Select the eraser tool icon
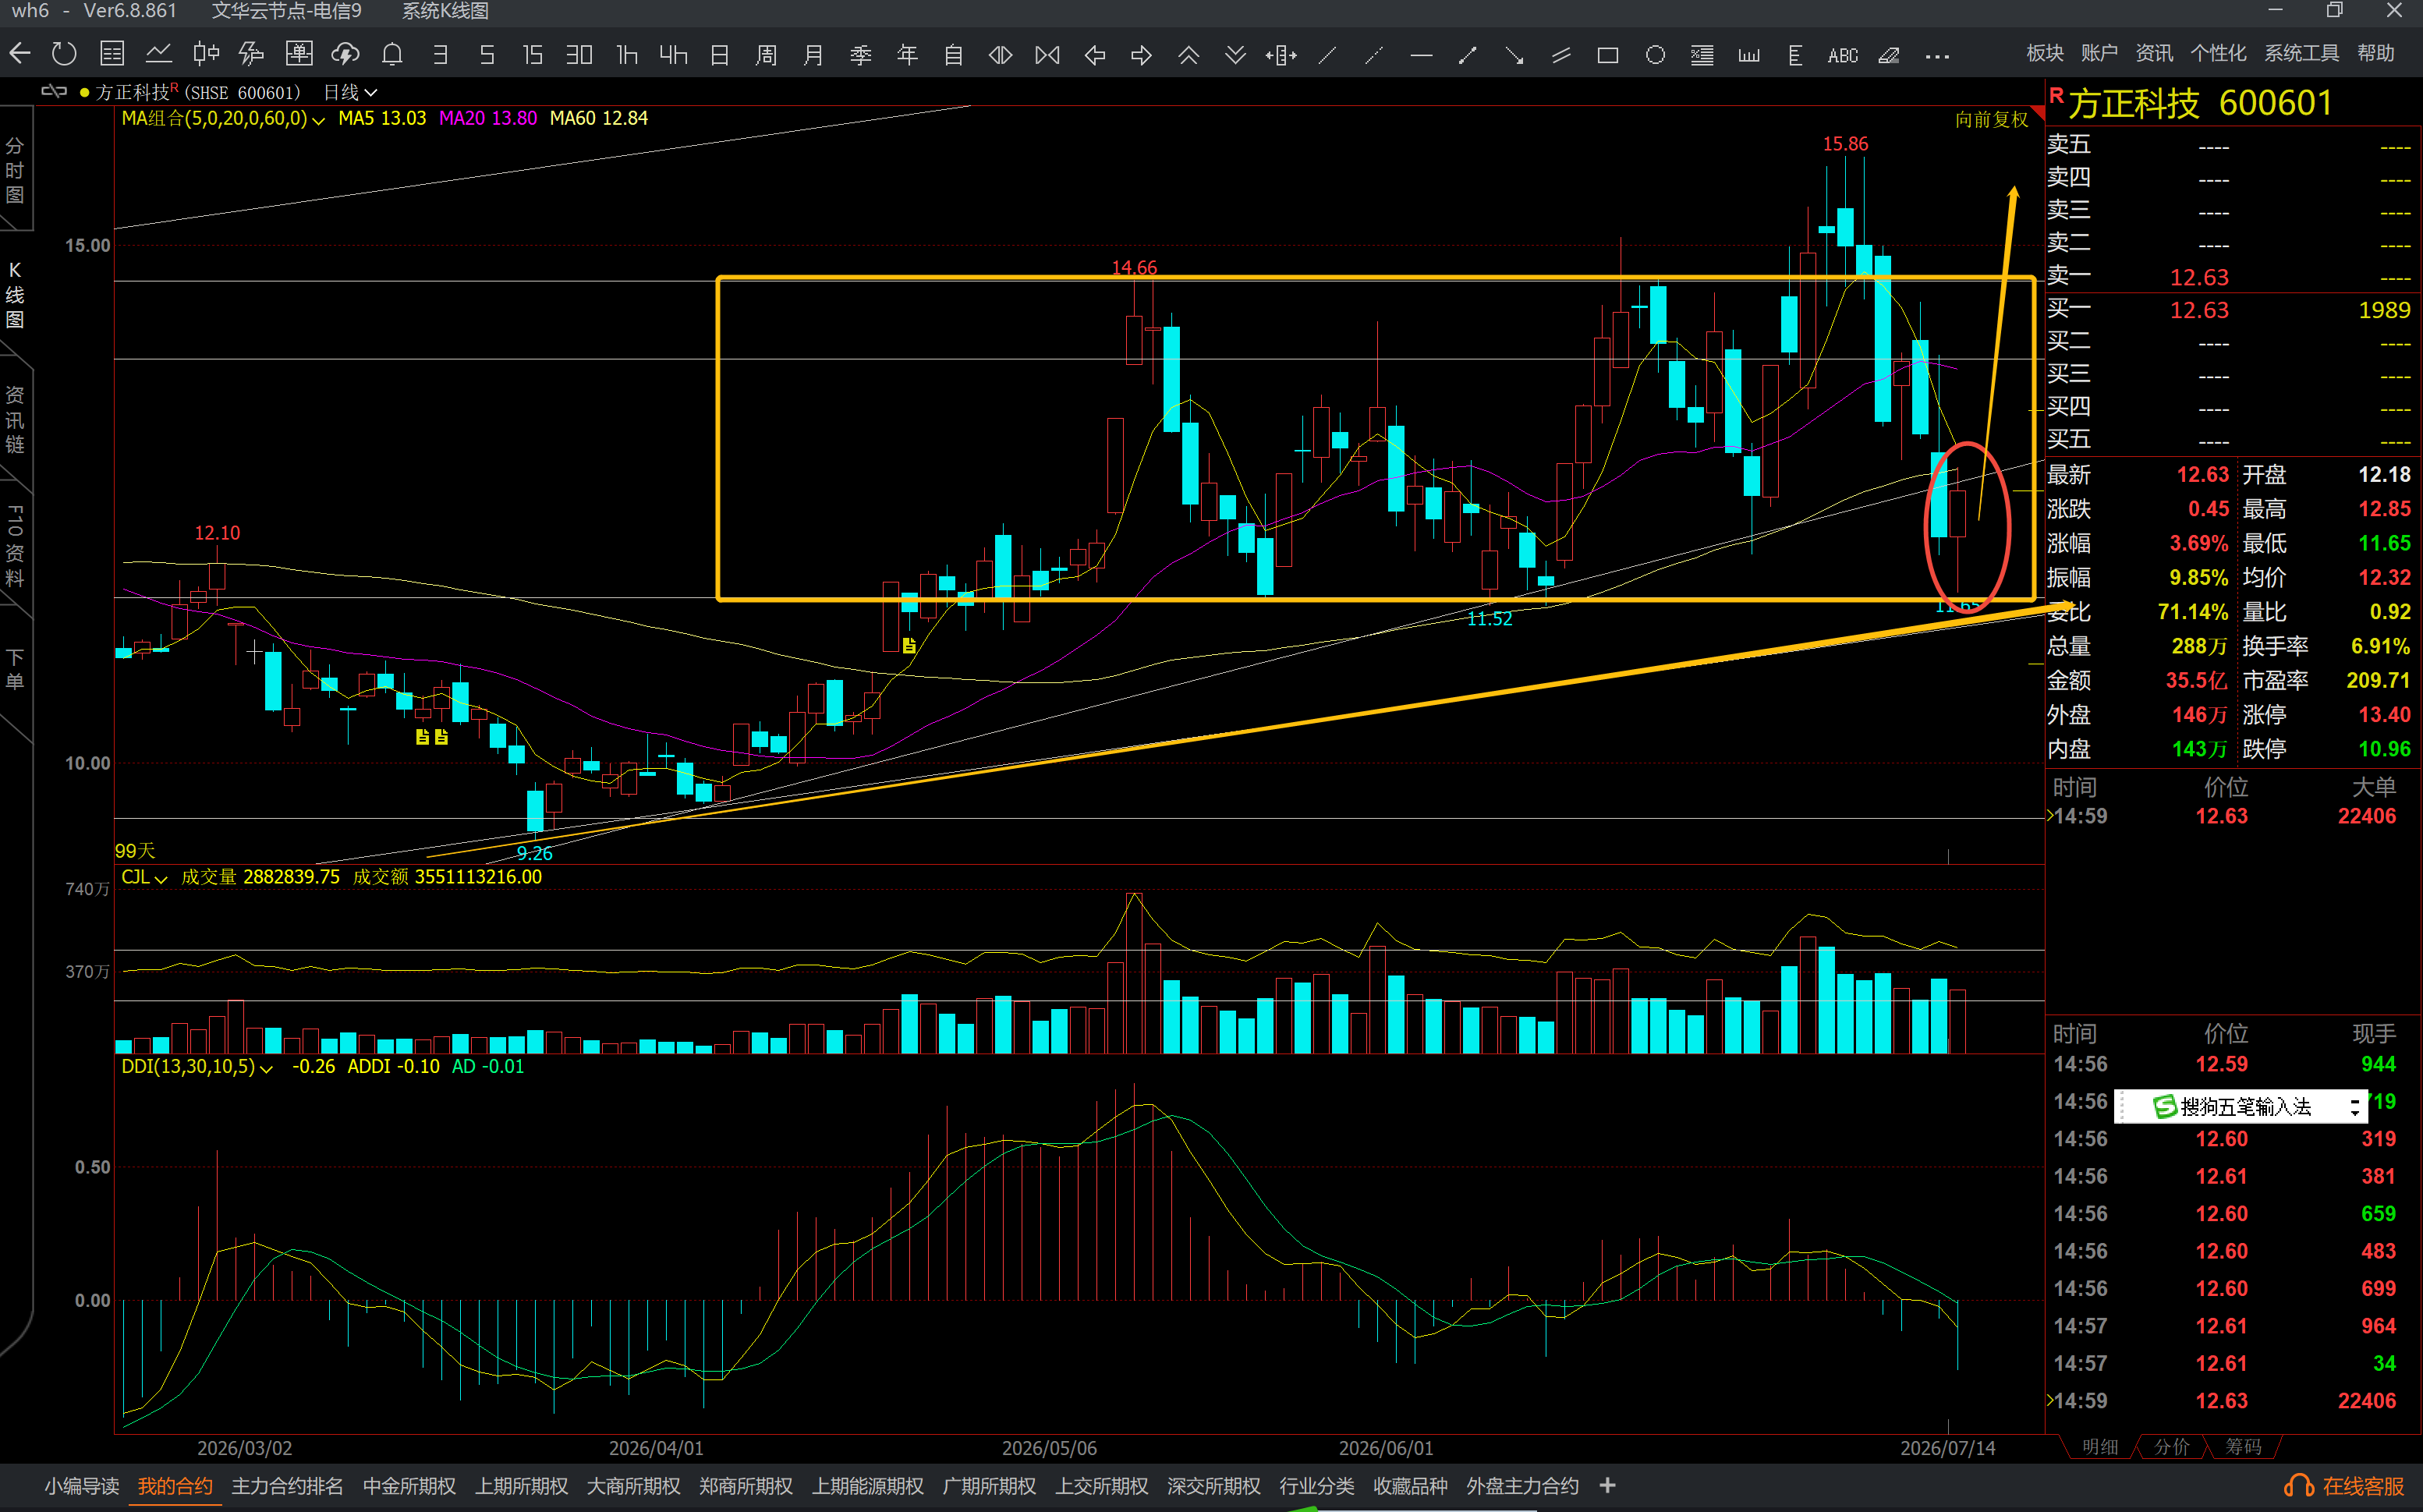The image size is (2423, 1512). click(1889, 55)
